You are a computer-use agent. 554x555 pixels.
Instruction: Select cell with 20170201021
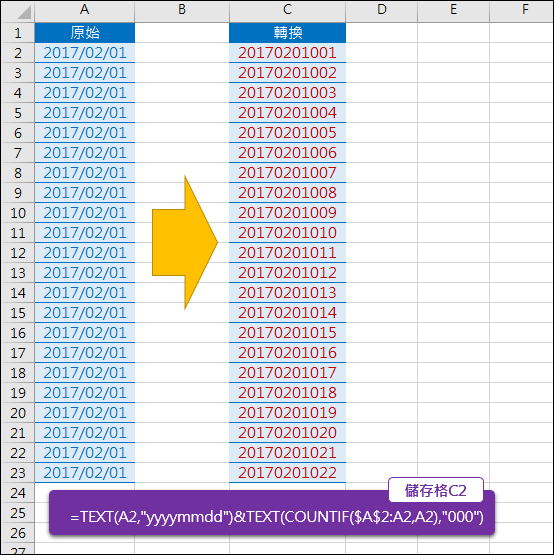click(x=287, y=453)
